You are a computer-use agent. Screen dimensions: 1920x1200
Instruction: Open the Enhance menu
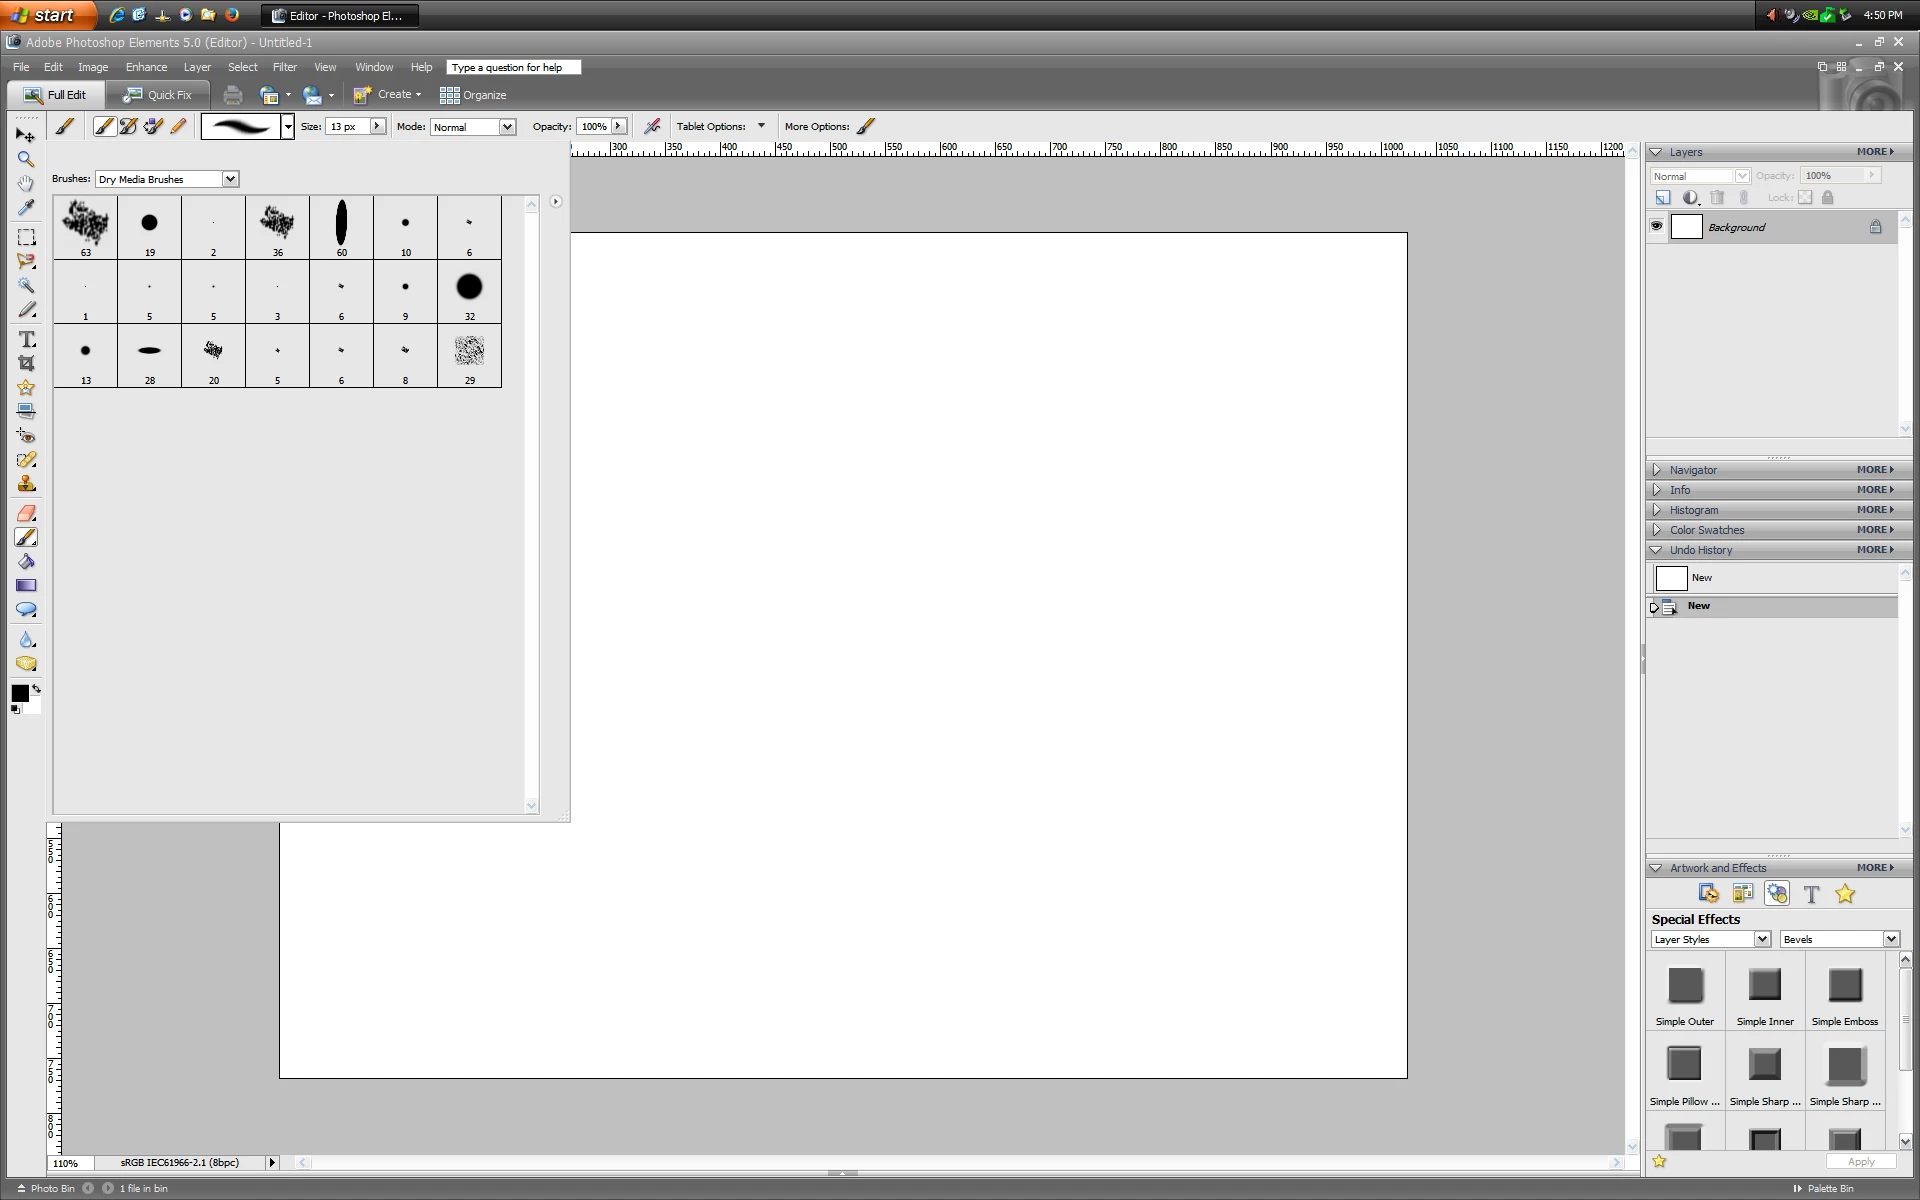click(x=146, y=67)
